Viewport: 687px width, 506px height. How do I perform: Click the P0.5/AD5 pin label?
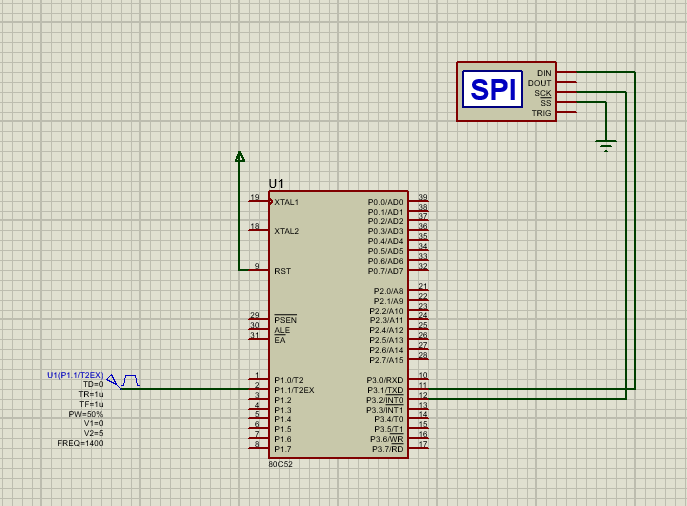pyautogui.click(x=386, y=251)
